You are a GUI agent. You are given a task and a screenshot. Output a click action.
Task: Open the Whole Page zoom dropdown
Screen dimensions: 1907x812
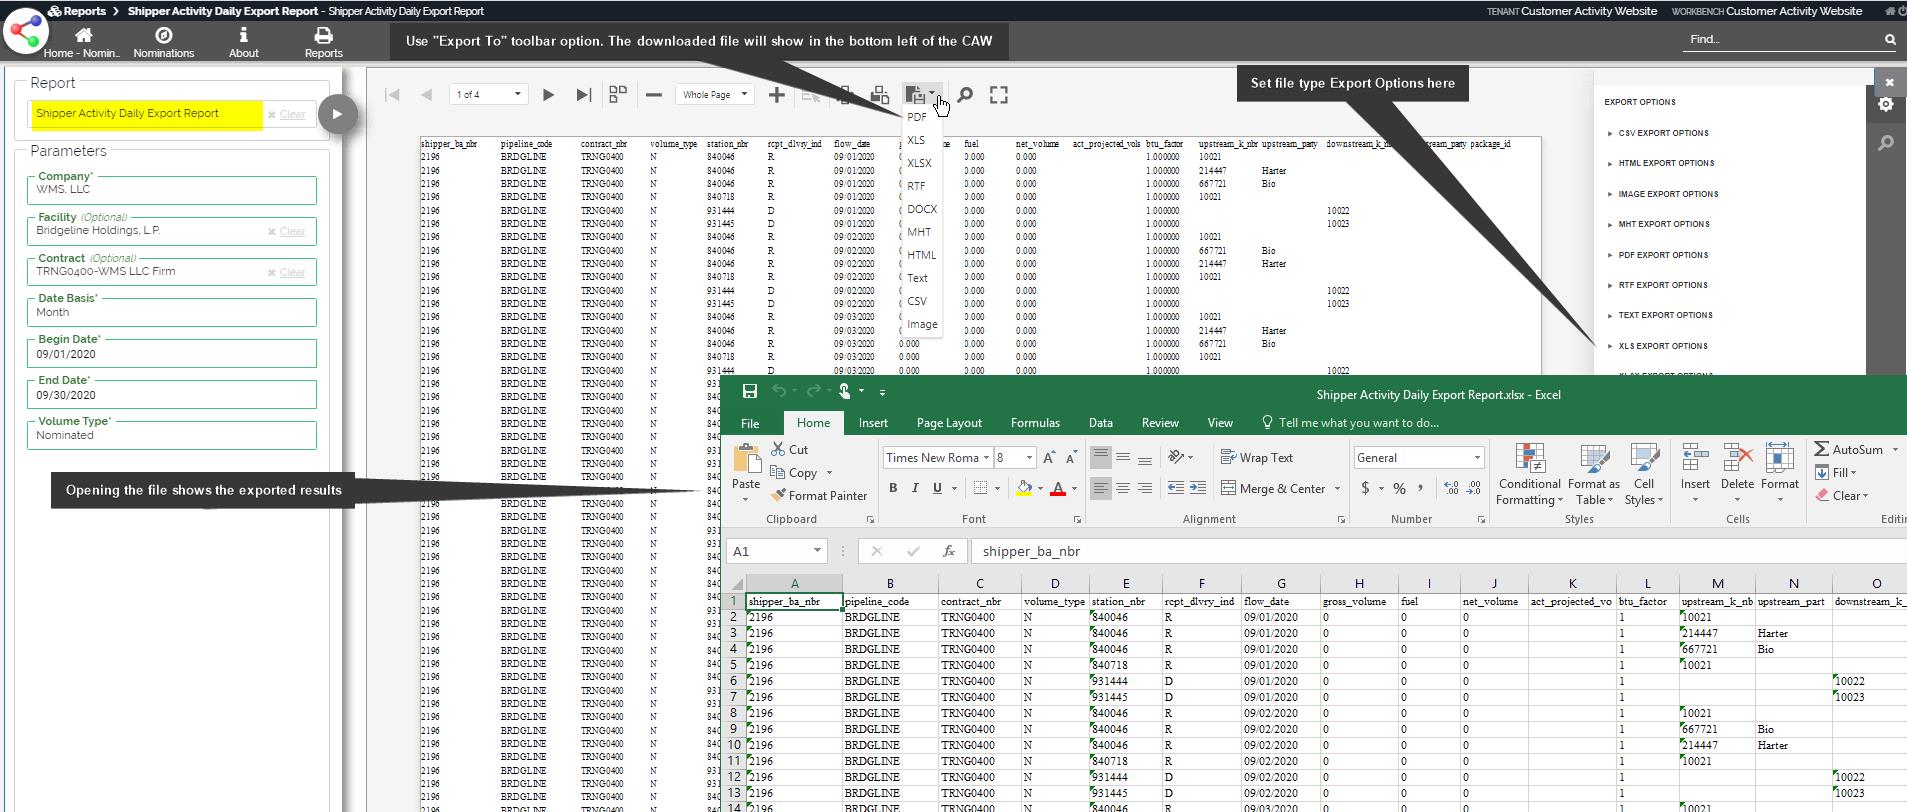pyautogui.click(x=715, y=95)
